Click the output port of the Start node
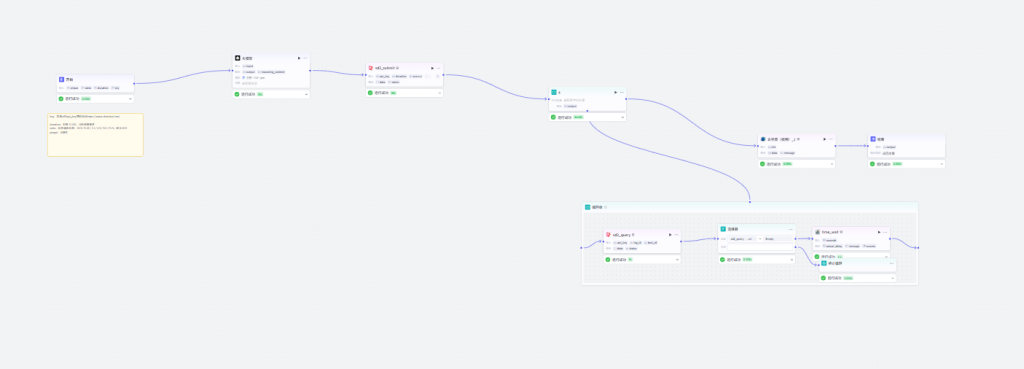 (134, 84)
